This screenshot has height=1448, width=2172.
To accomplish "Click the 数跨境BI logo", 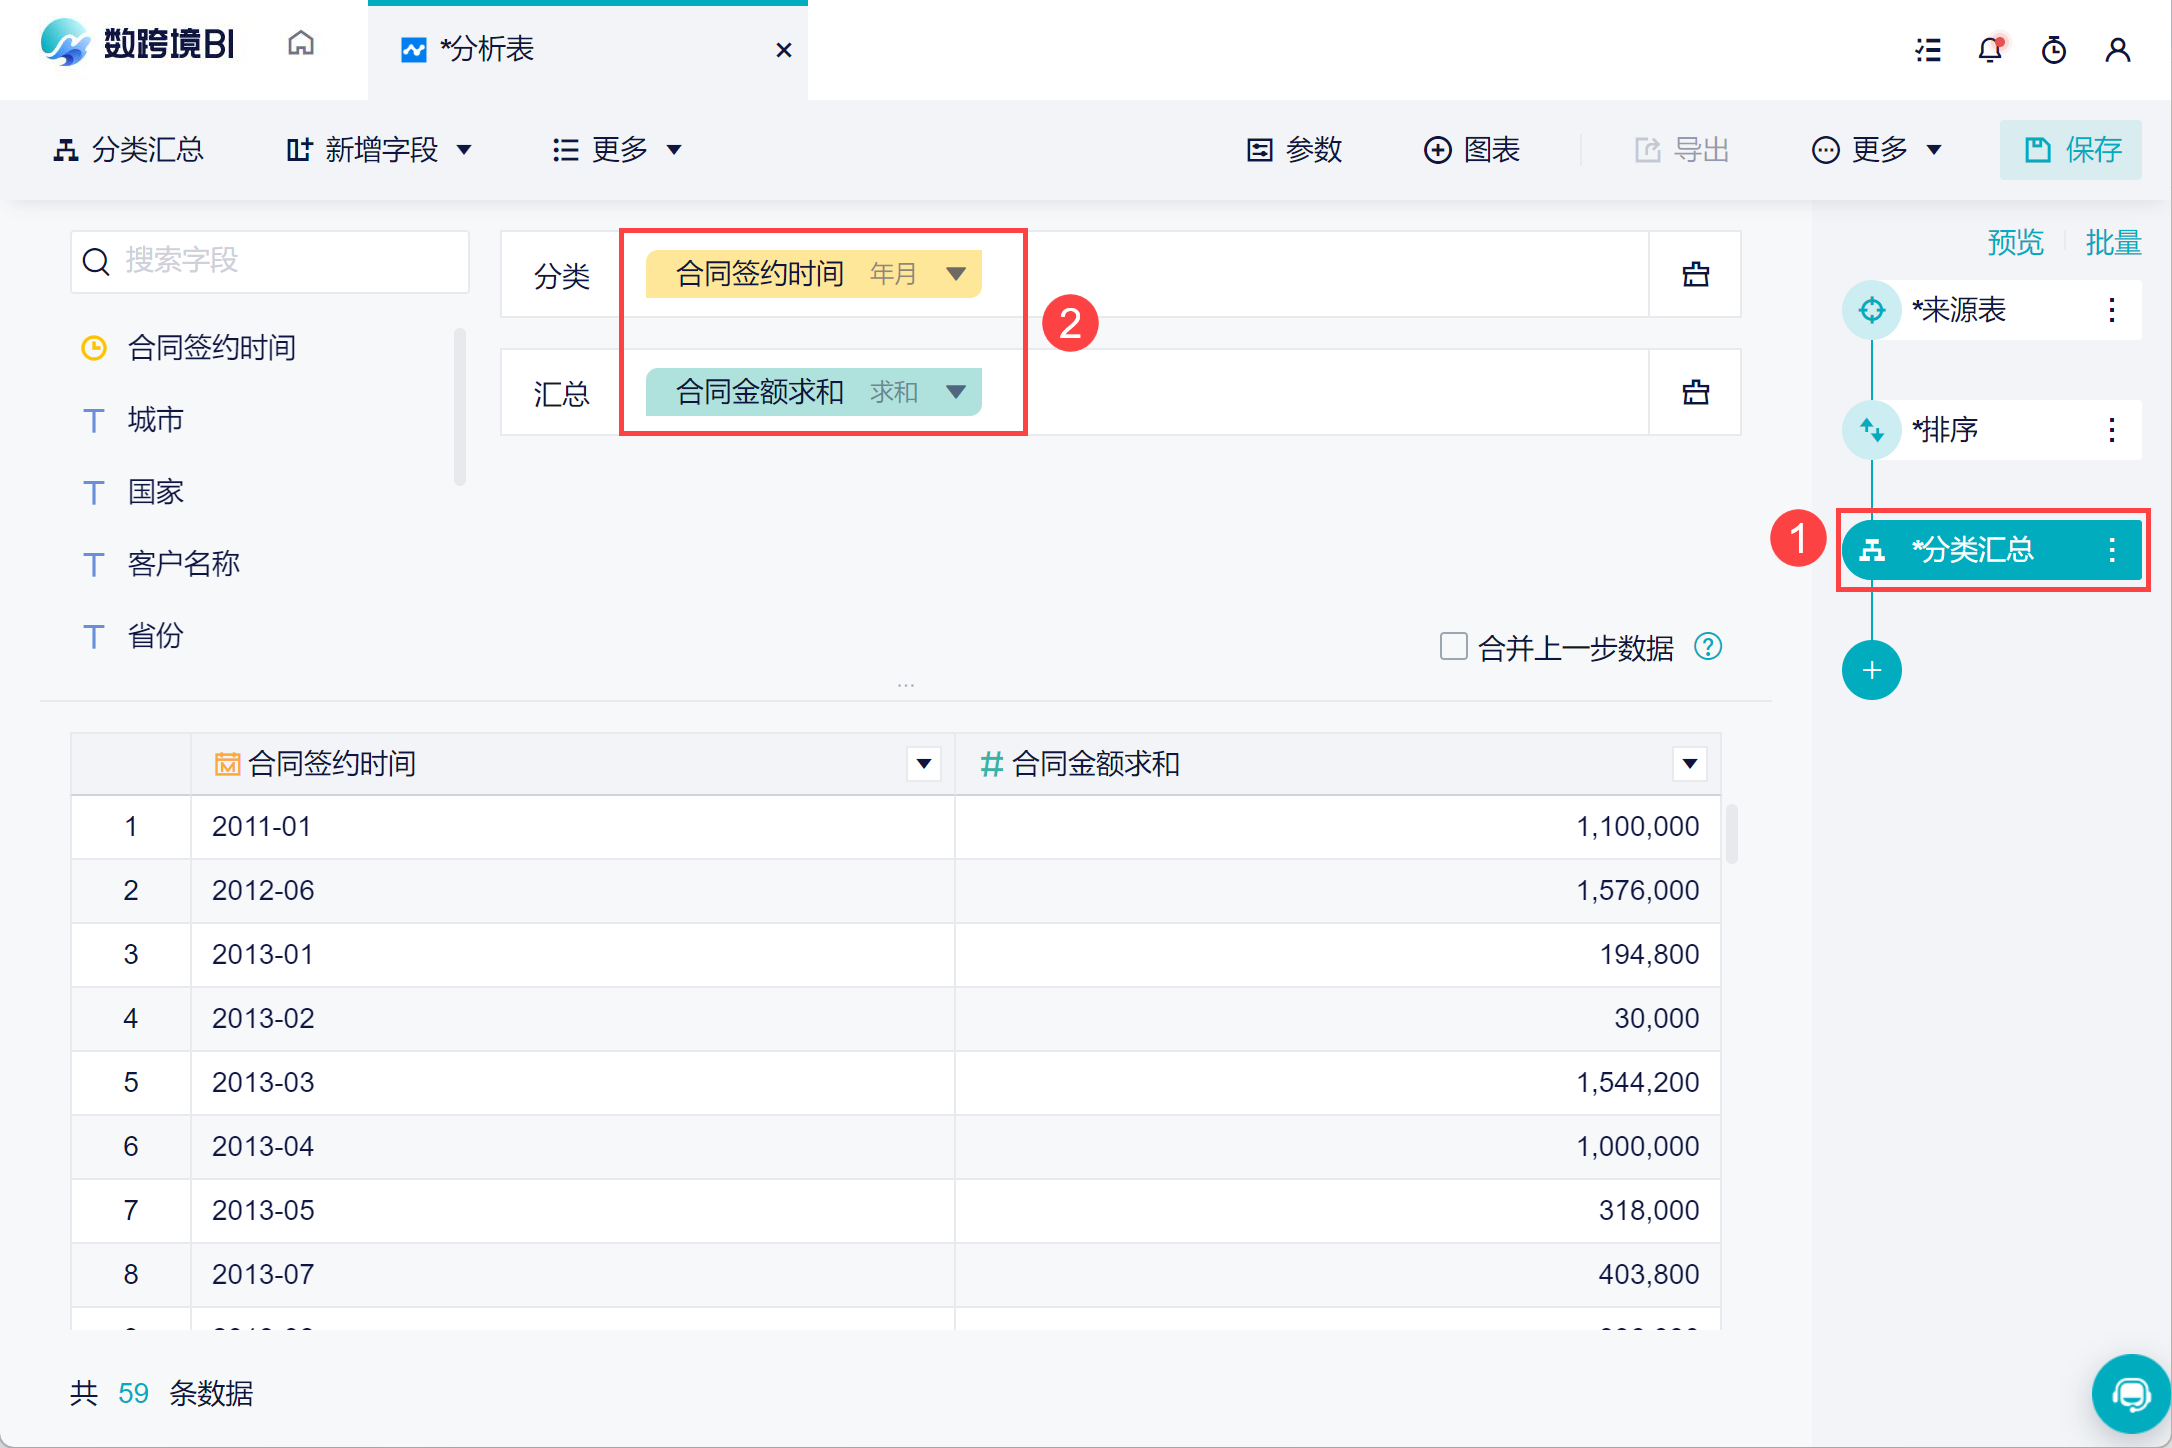I will point(137,44).
